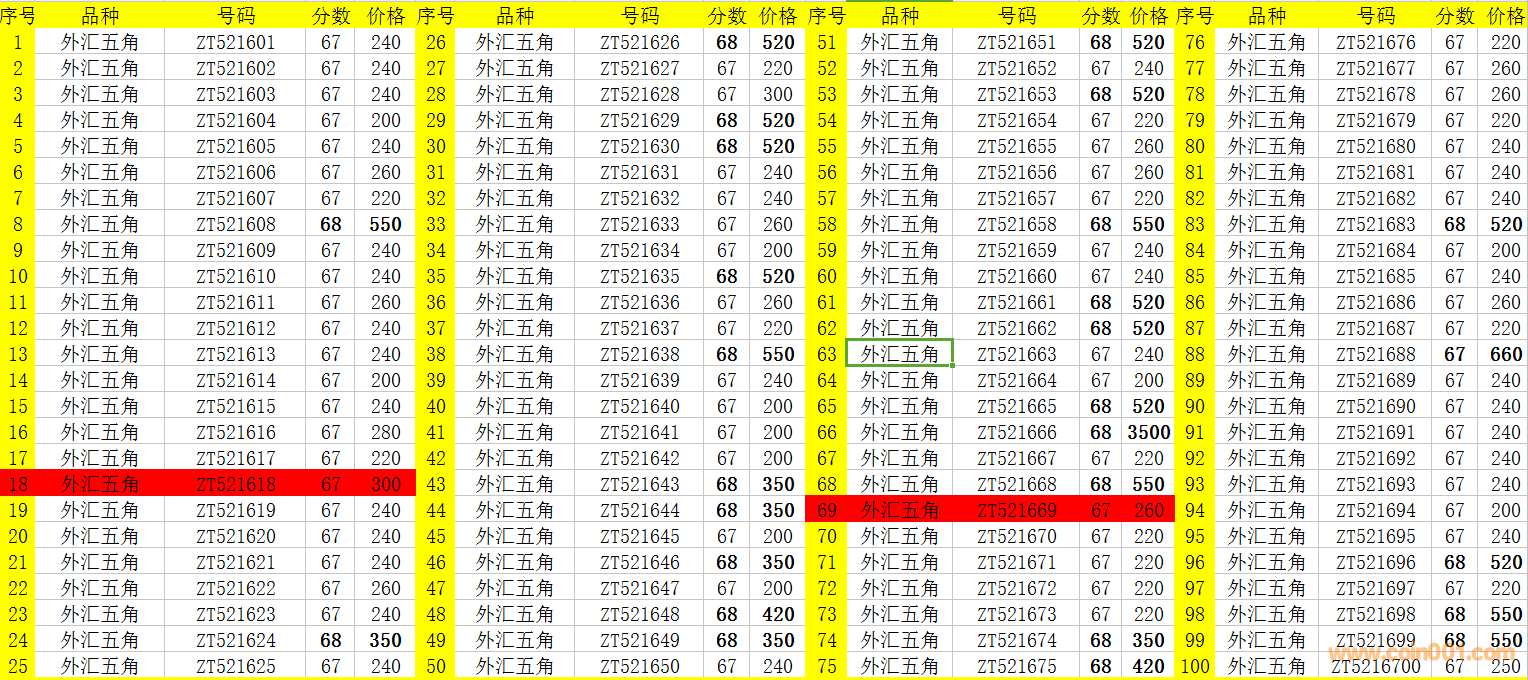Click the code cell ZT521626
Image resolution: width=1528 pixels, height=680 pixels.
[x=639, y=42]
